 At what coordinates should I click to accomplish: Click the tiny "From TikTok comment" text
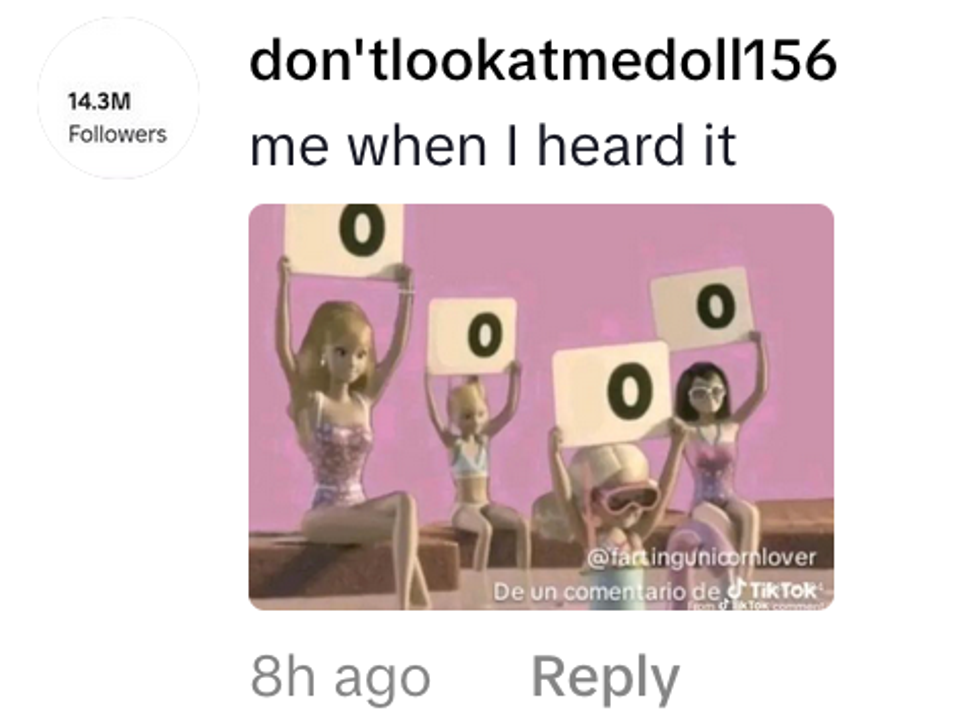758,606
